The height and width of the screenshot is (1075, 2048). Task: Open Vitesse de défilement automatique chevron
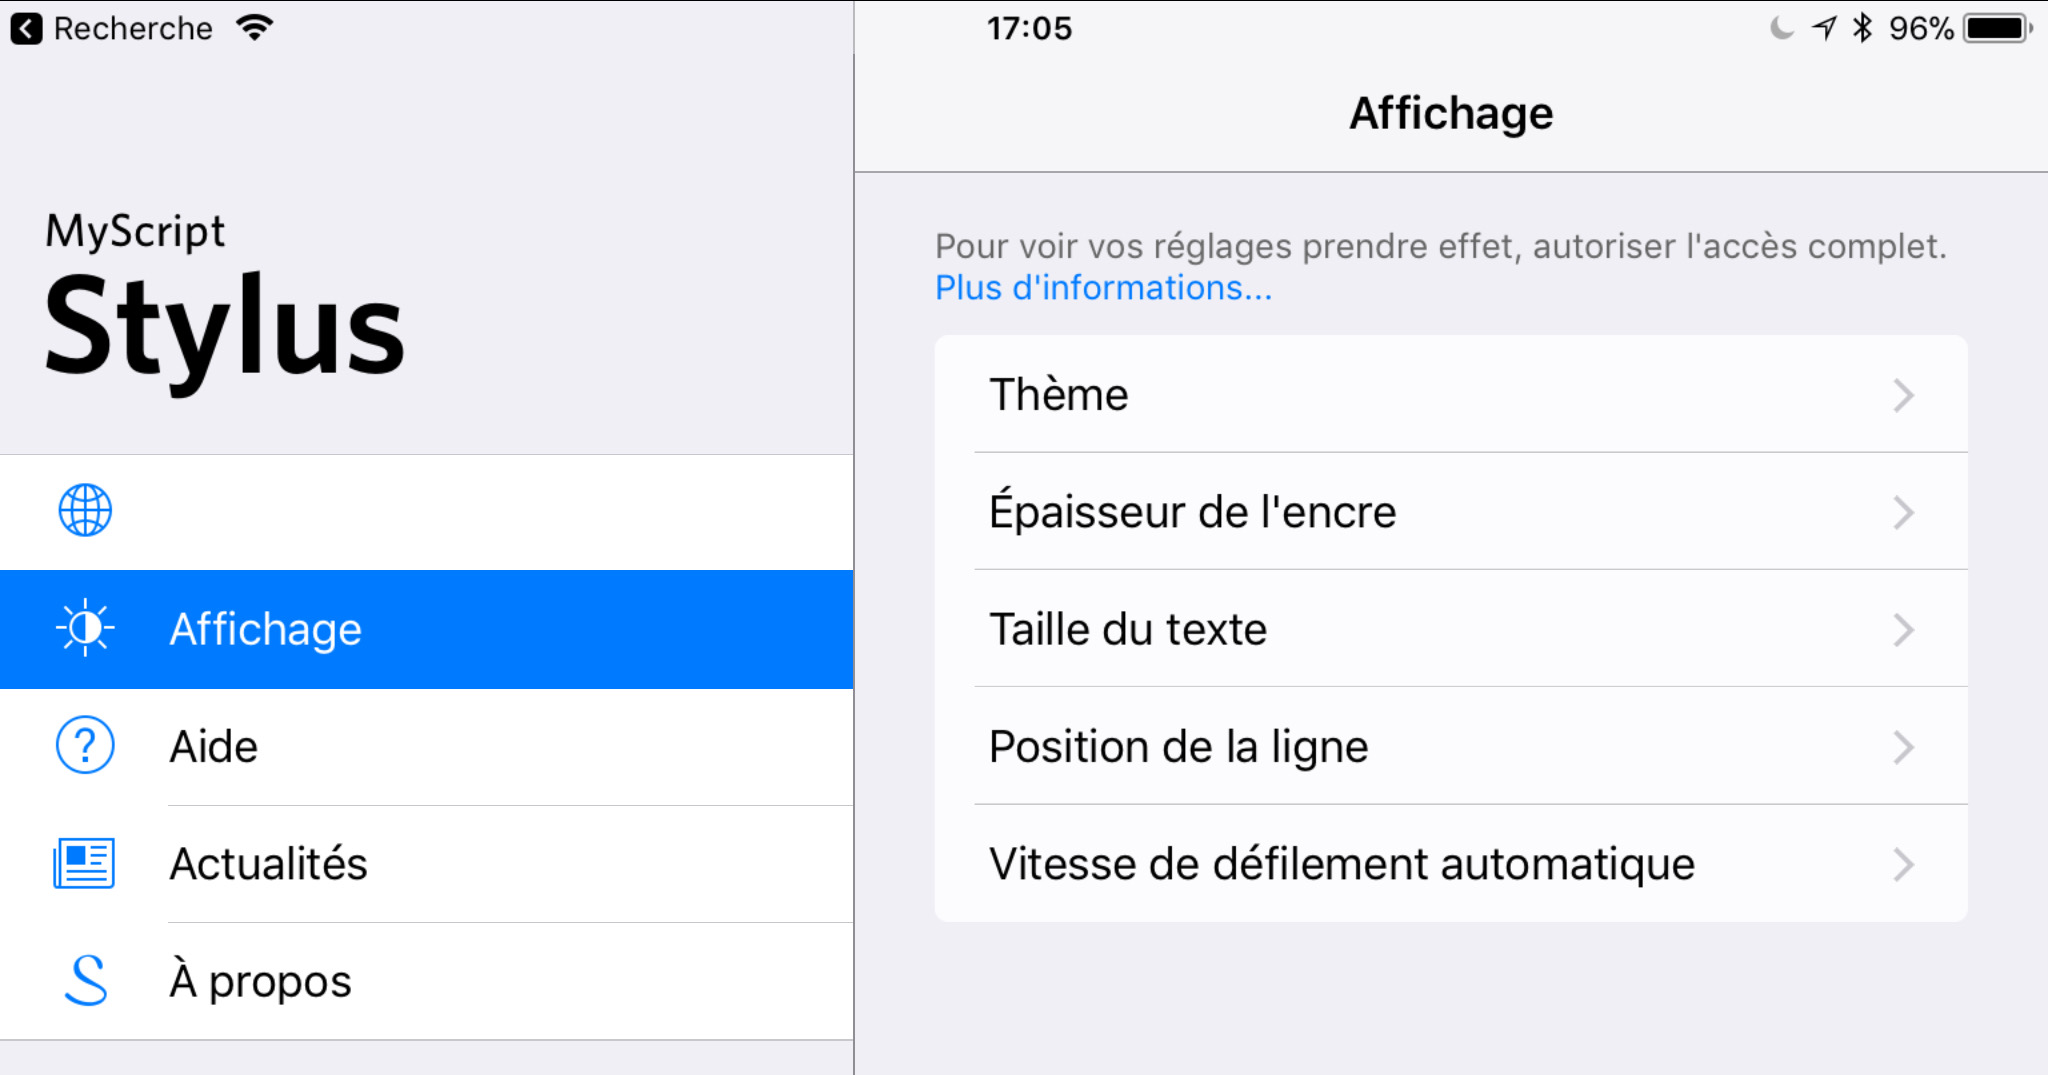tap(1903, 864)
